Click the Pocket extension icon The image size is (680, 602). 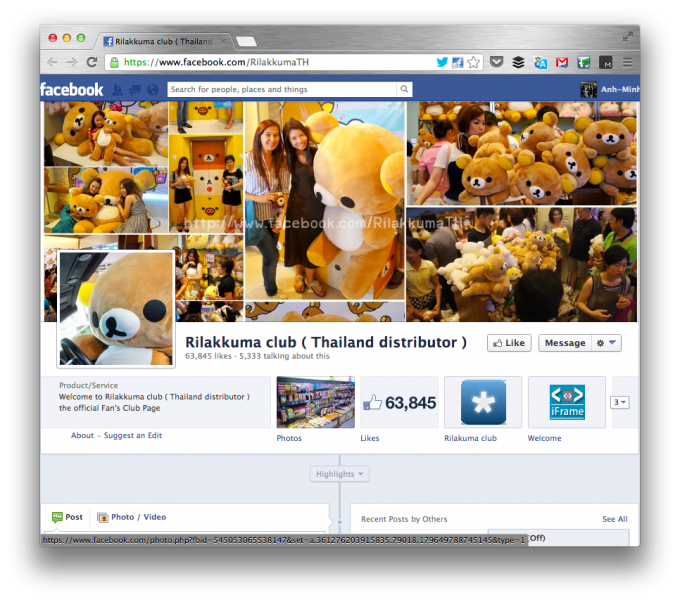[497, 62]
